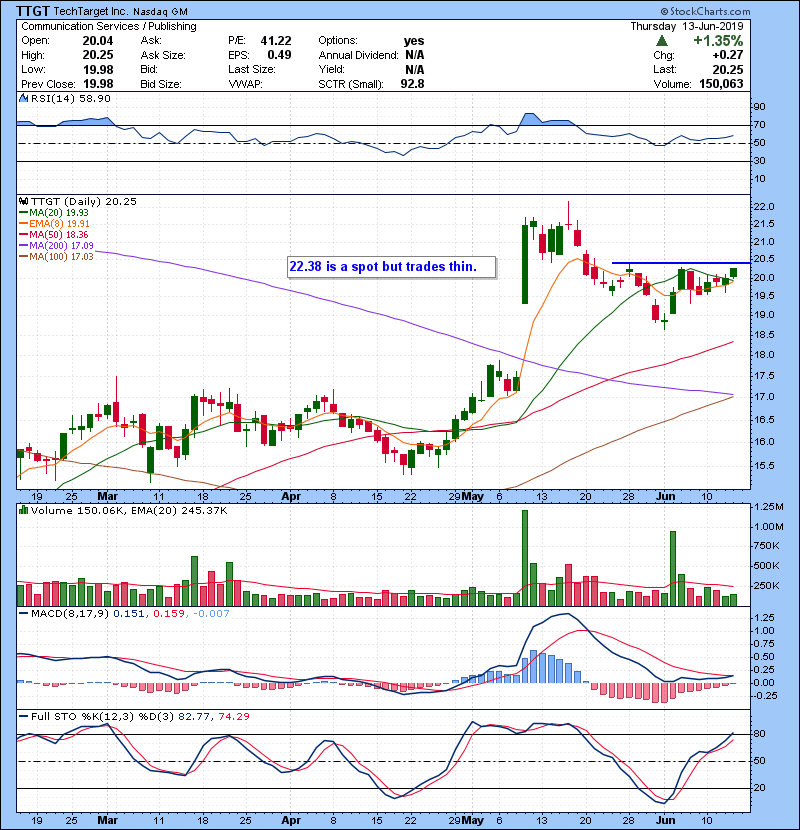The image size is (800, 830).
Task: Click the Volume value '150,063'
Action: pos(721,84)
